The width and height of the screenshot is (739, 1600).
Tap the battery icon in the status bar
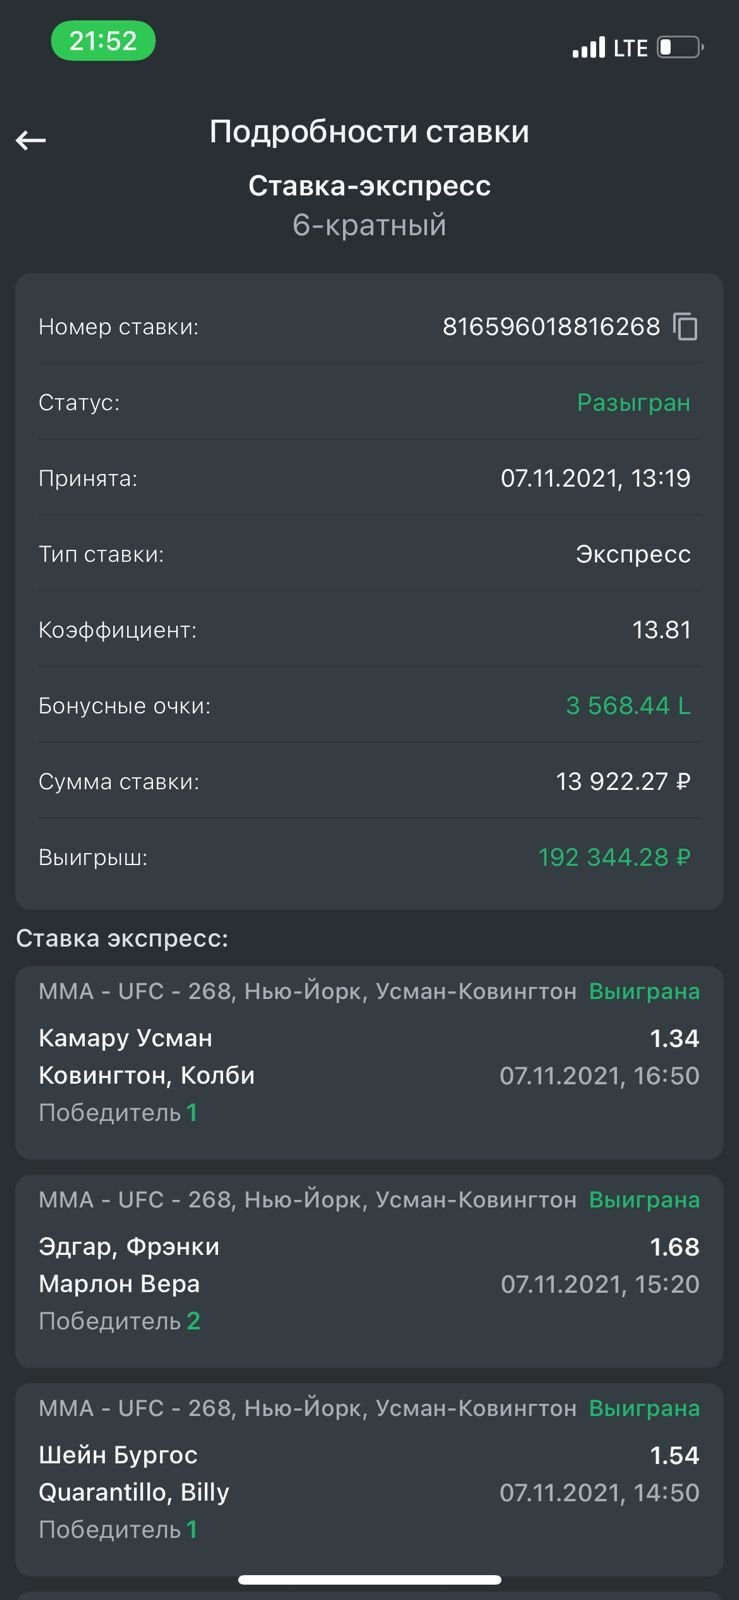[680, 47]
